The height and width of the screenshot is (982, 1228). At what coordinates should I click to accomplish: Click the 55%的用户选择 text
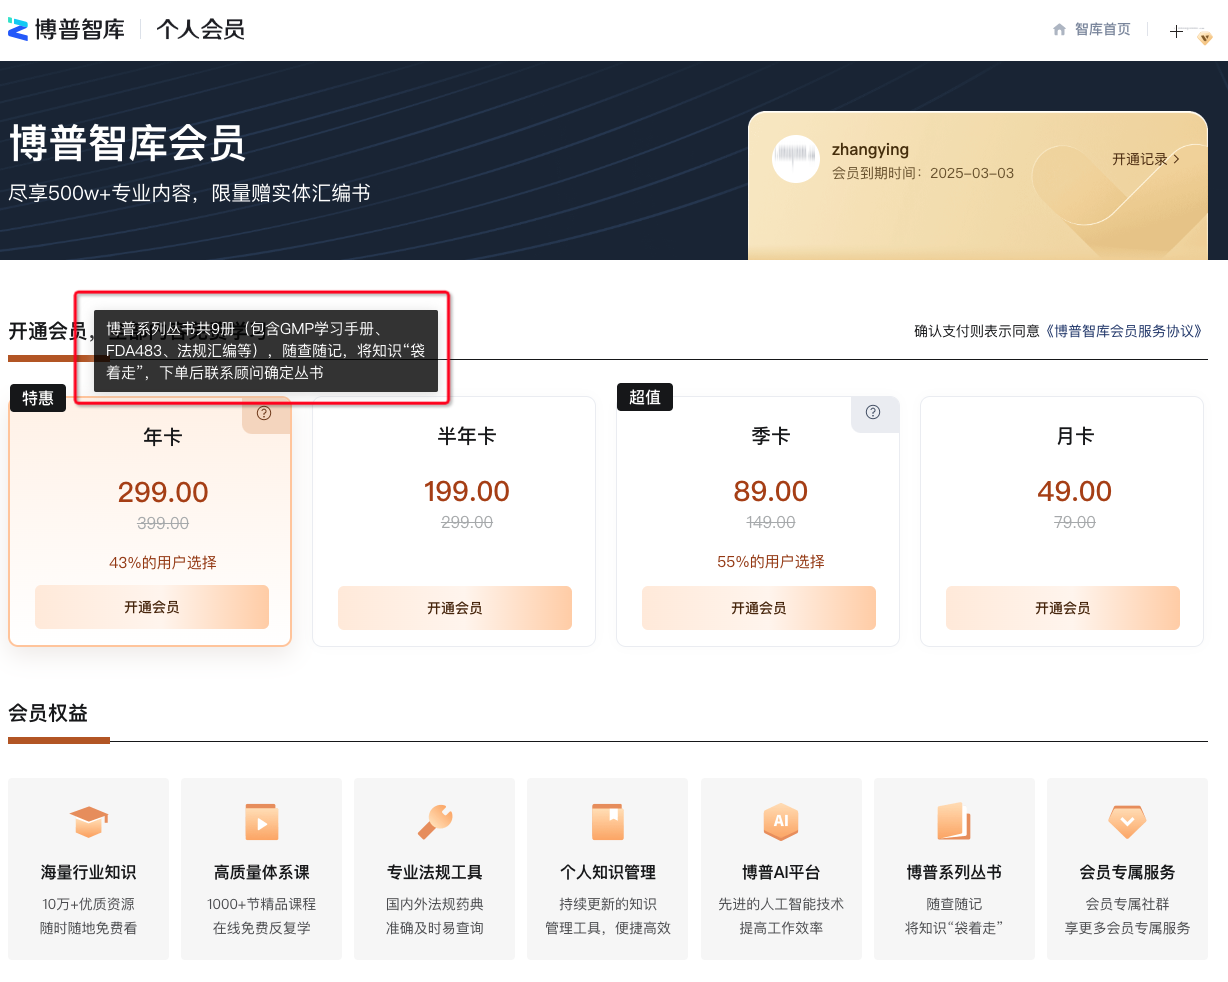[x=771, y=562]
